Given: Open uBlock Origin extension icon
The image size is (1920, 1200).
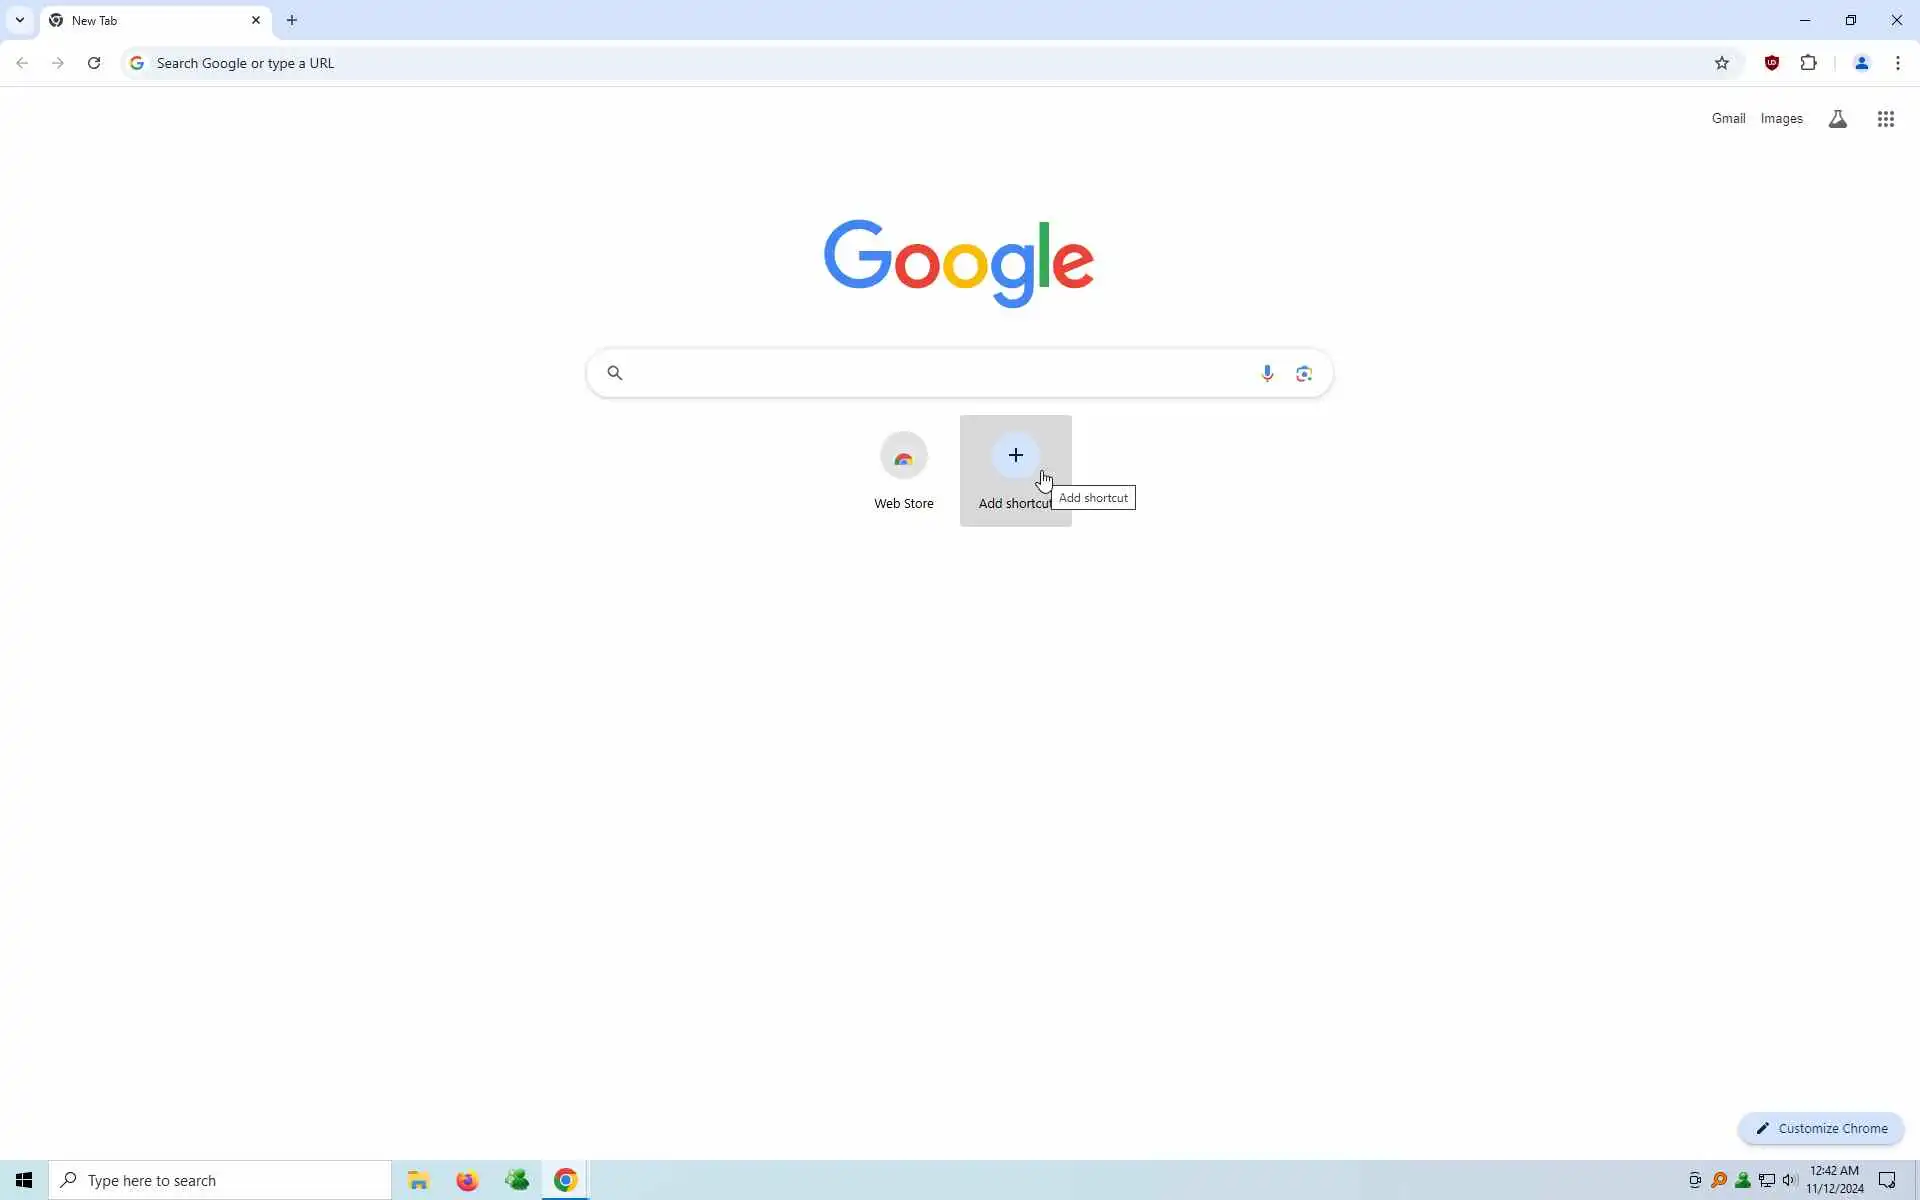Looking at the screenshot, I should point(1771,63).
